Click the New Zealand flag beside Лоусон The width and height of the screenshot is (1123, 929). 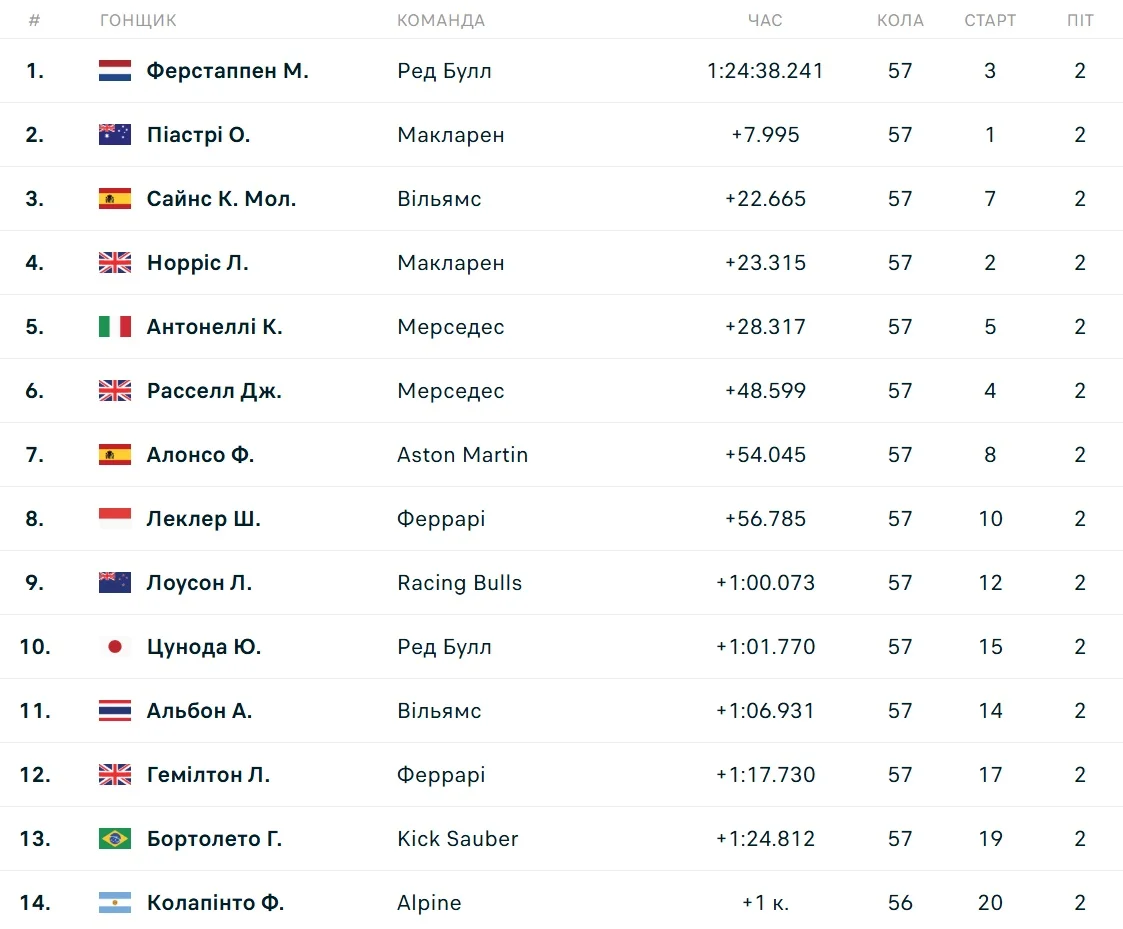click(x=115, y=583)
